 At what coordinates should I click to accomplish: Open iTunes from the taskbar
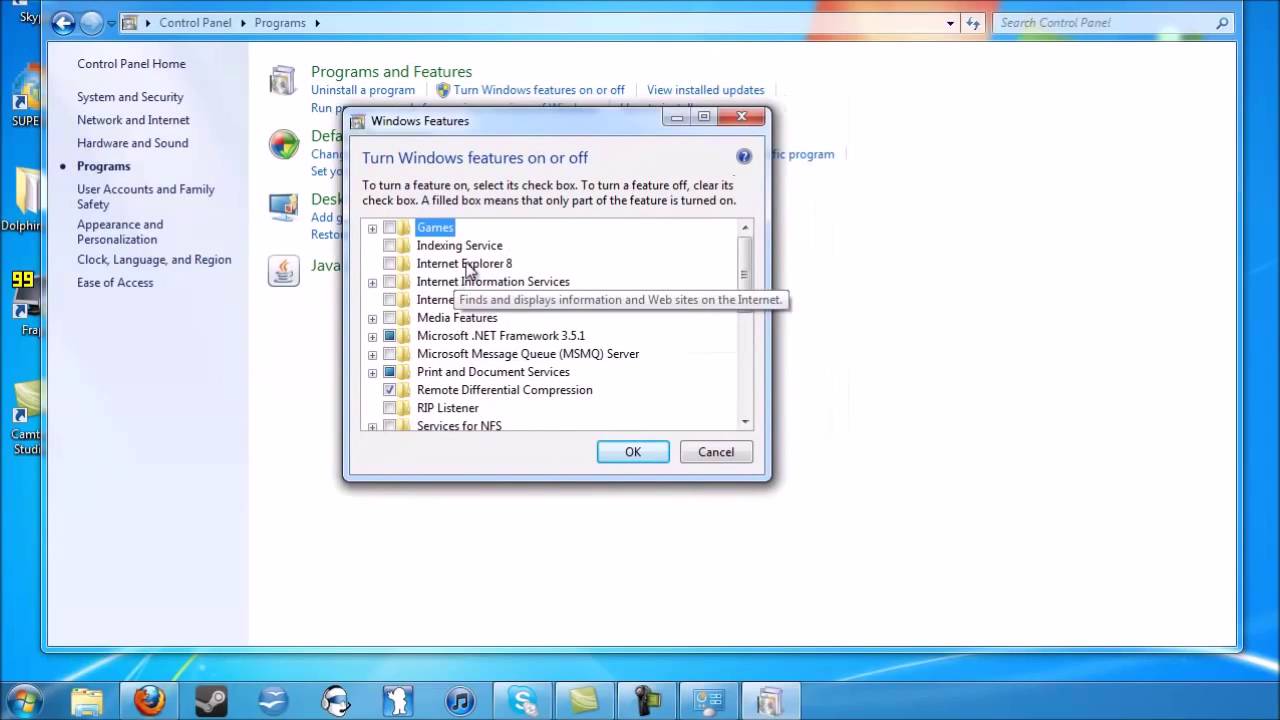point(460,700)
